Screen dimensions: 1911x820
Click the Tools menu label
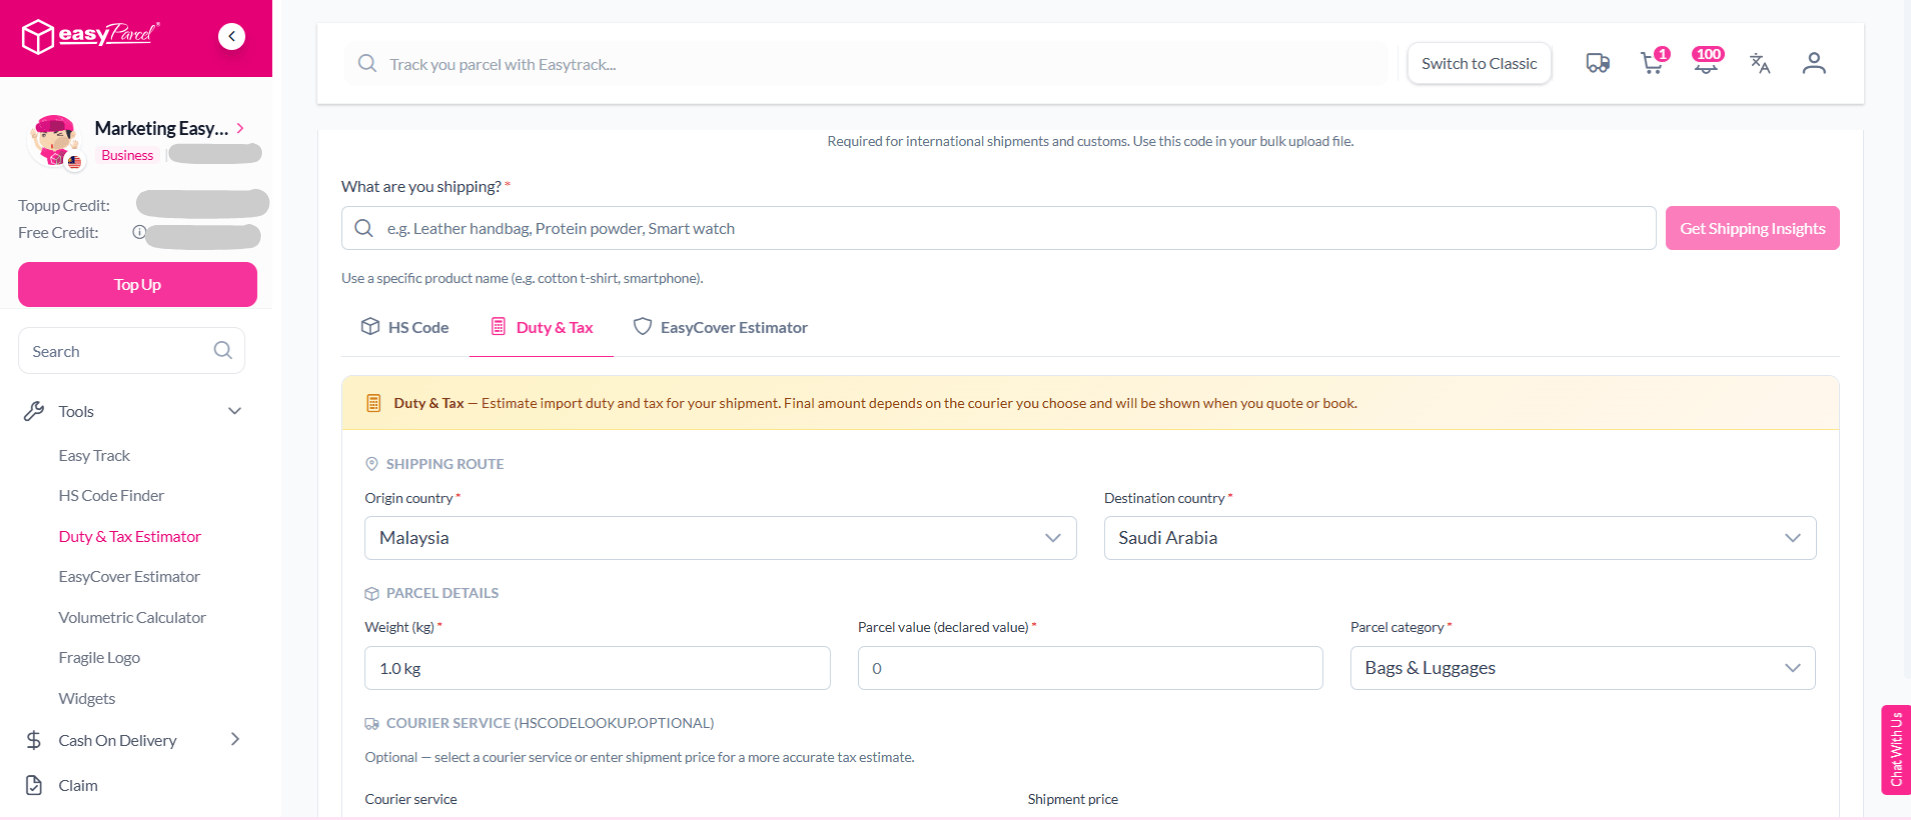point(76,412)
